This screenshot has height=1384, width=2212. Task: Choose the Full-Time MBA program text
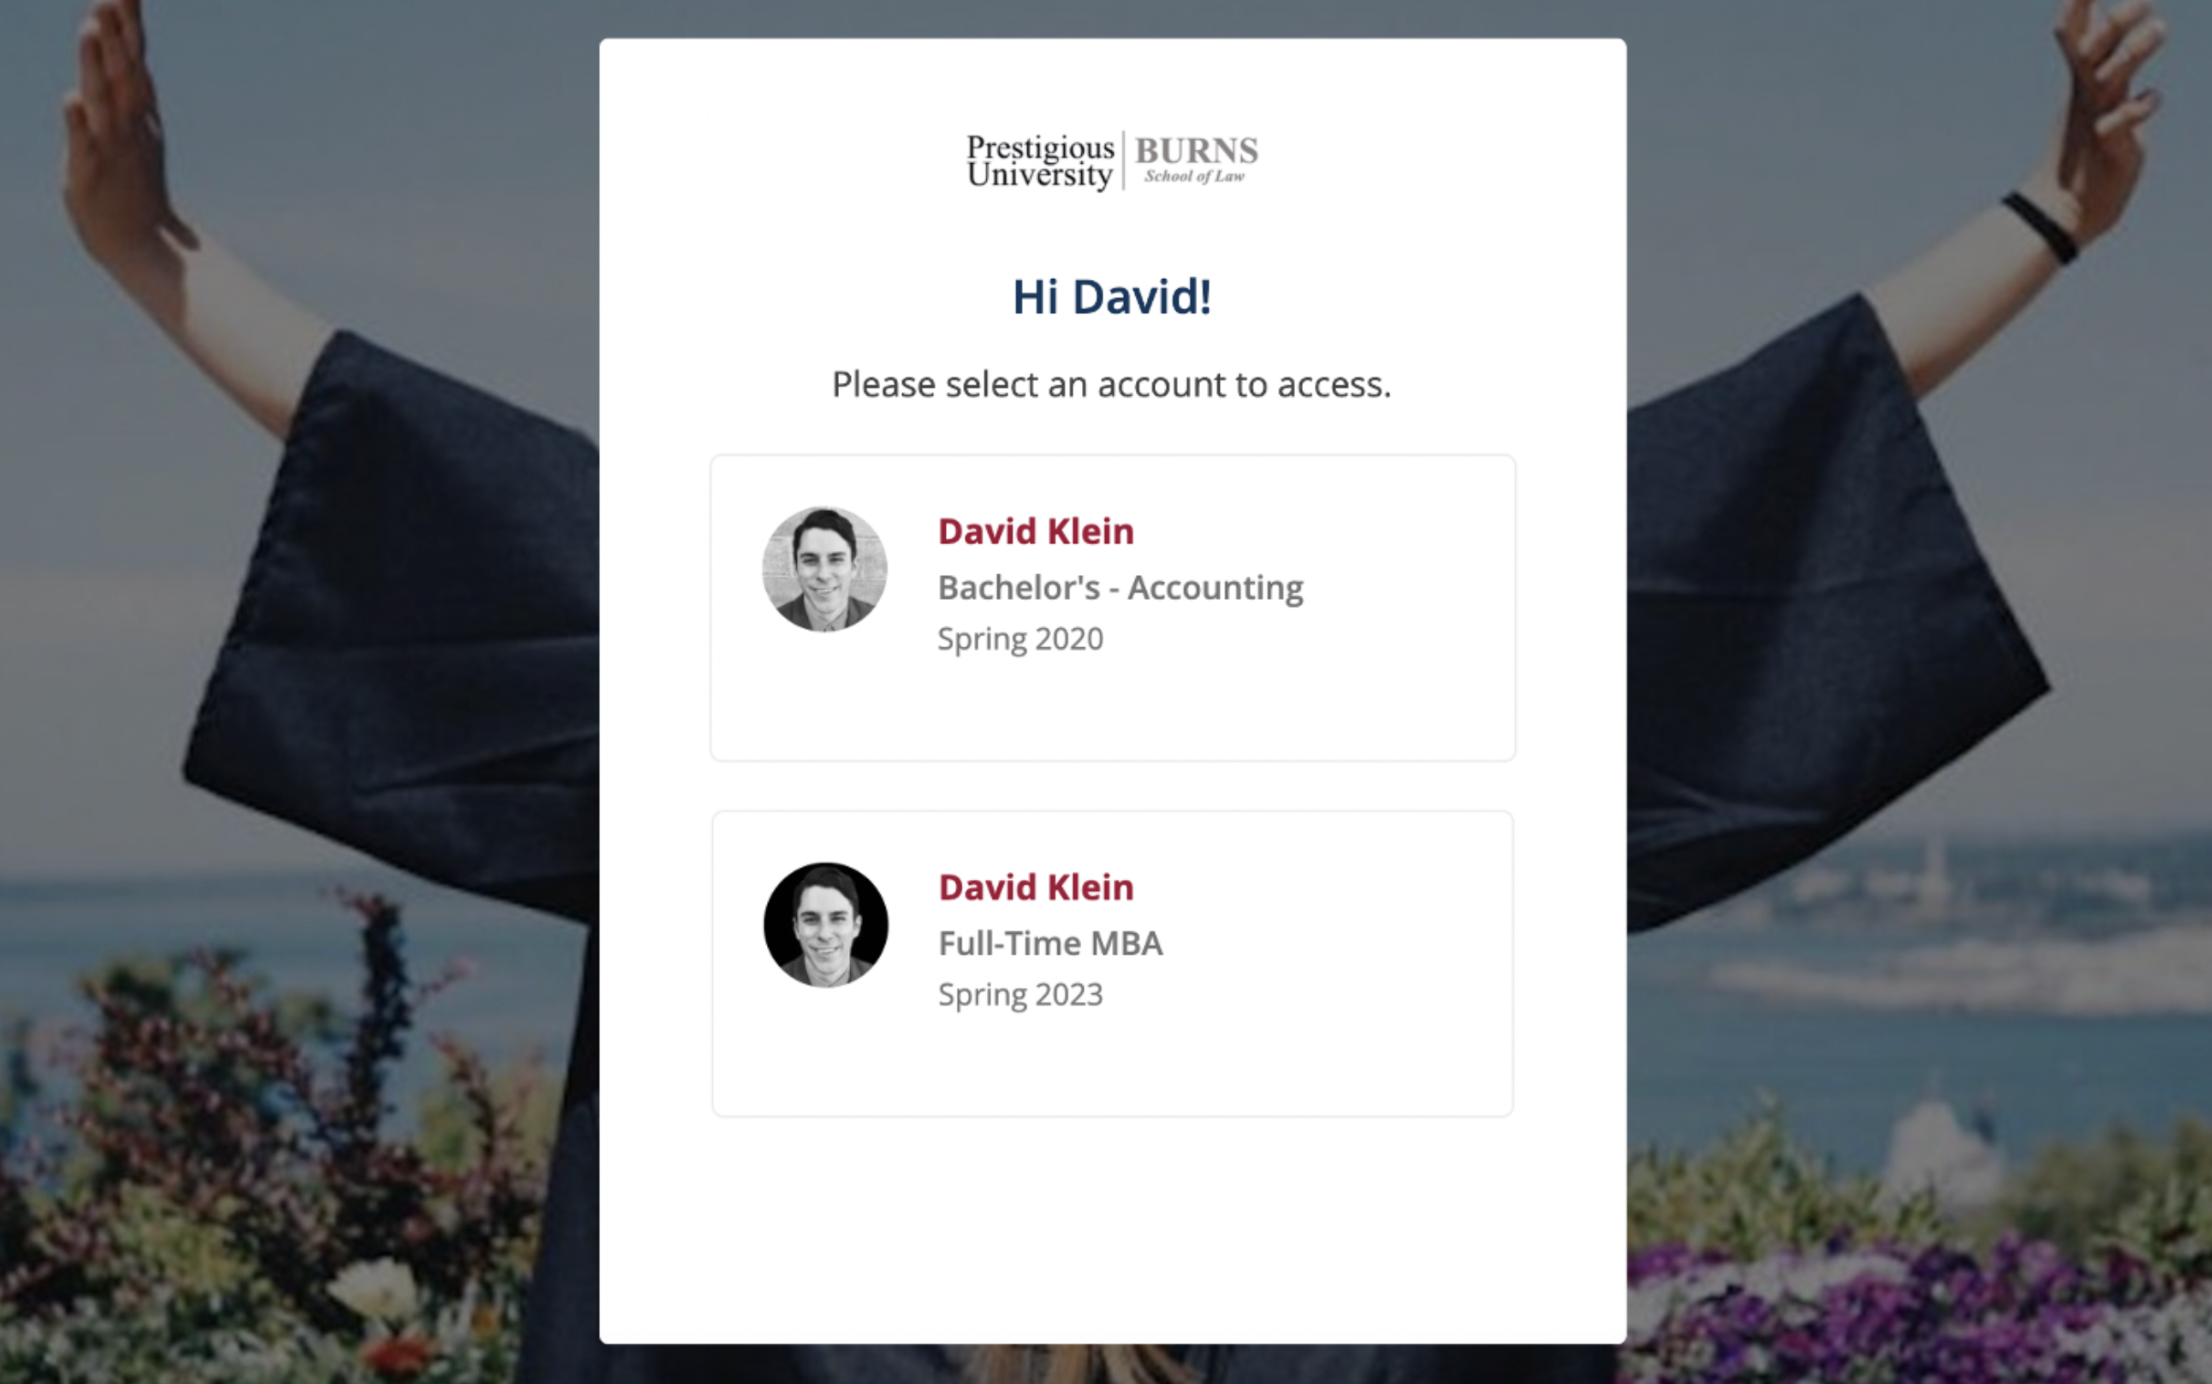(1050, 943)
